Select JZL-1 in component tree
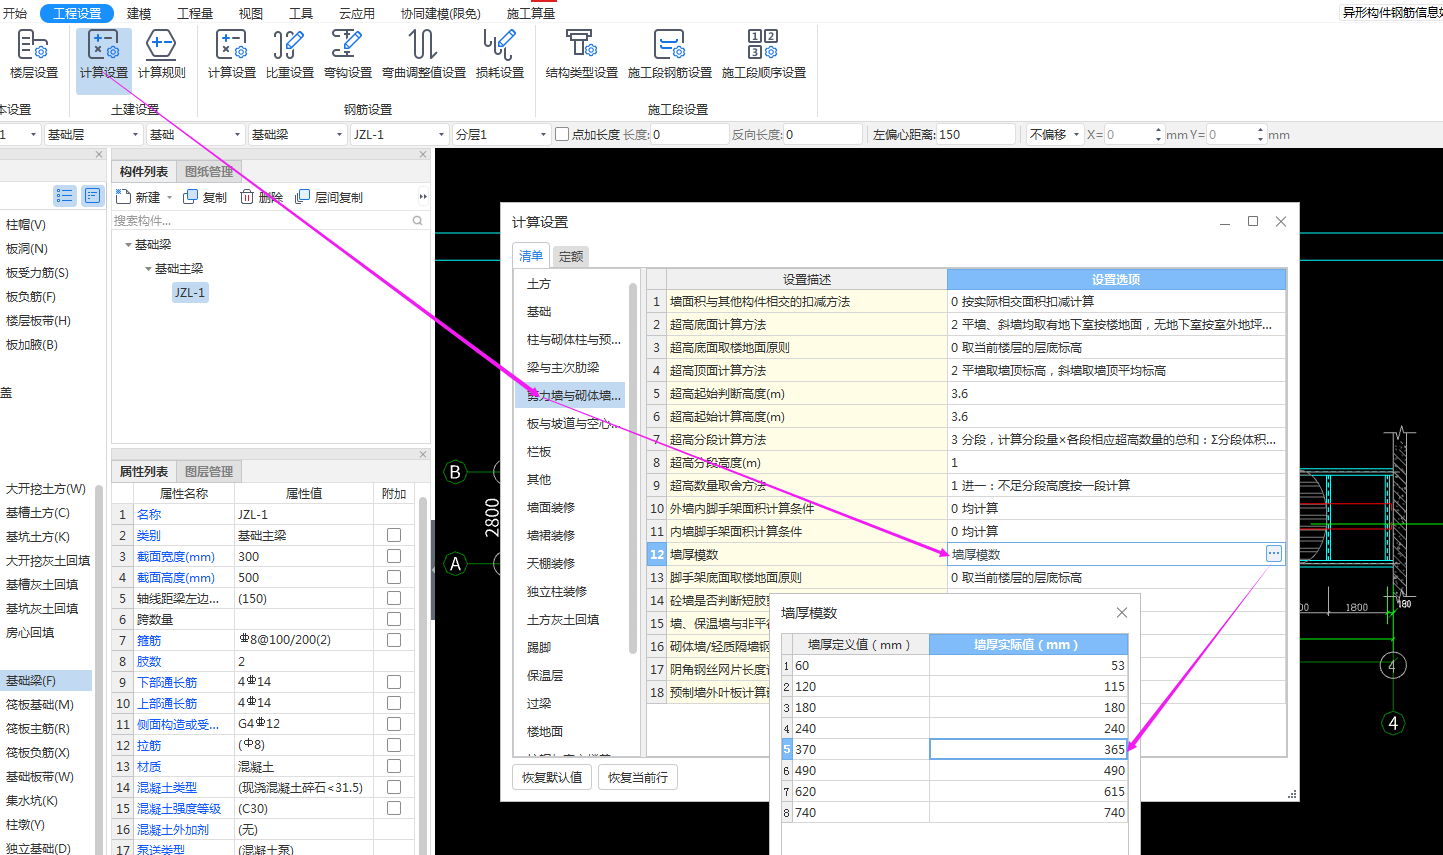 (x=190, y=292)
